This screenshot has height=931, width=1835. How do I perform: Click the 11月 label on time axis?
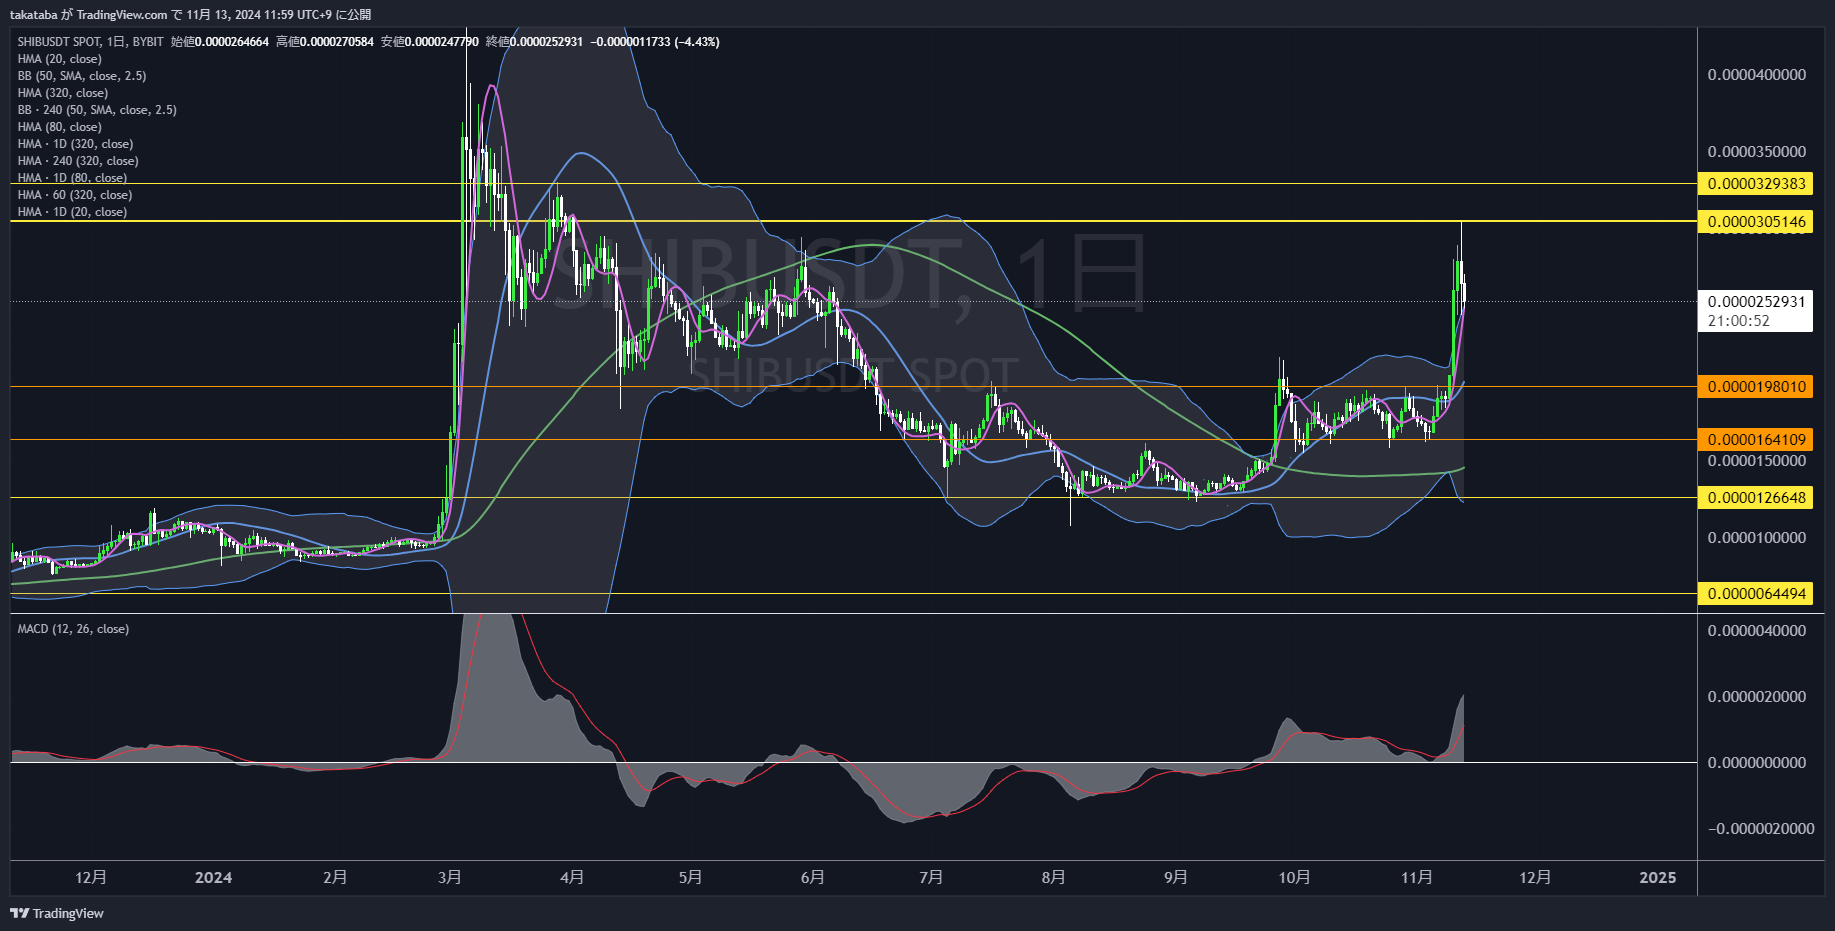coord(1417,878)
